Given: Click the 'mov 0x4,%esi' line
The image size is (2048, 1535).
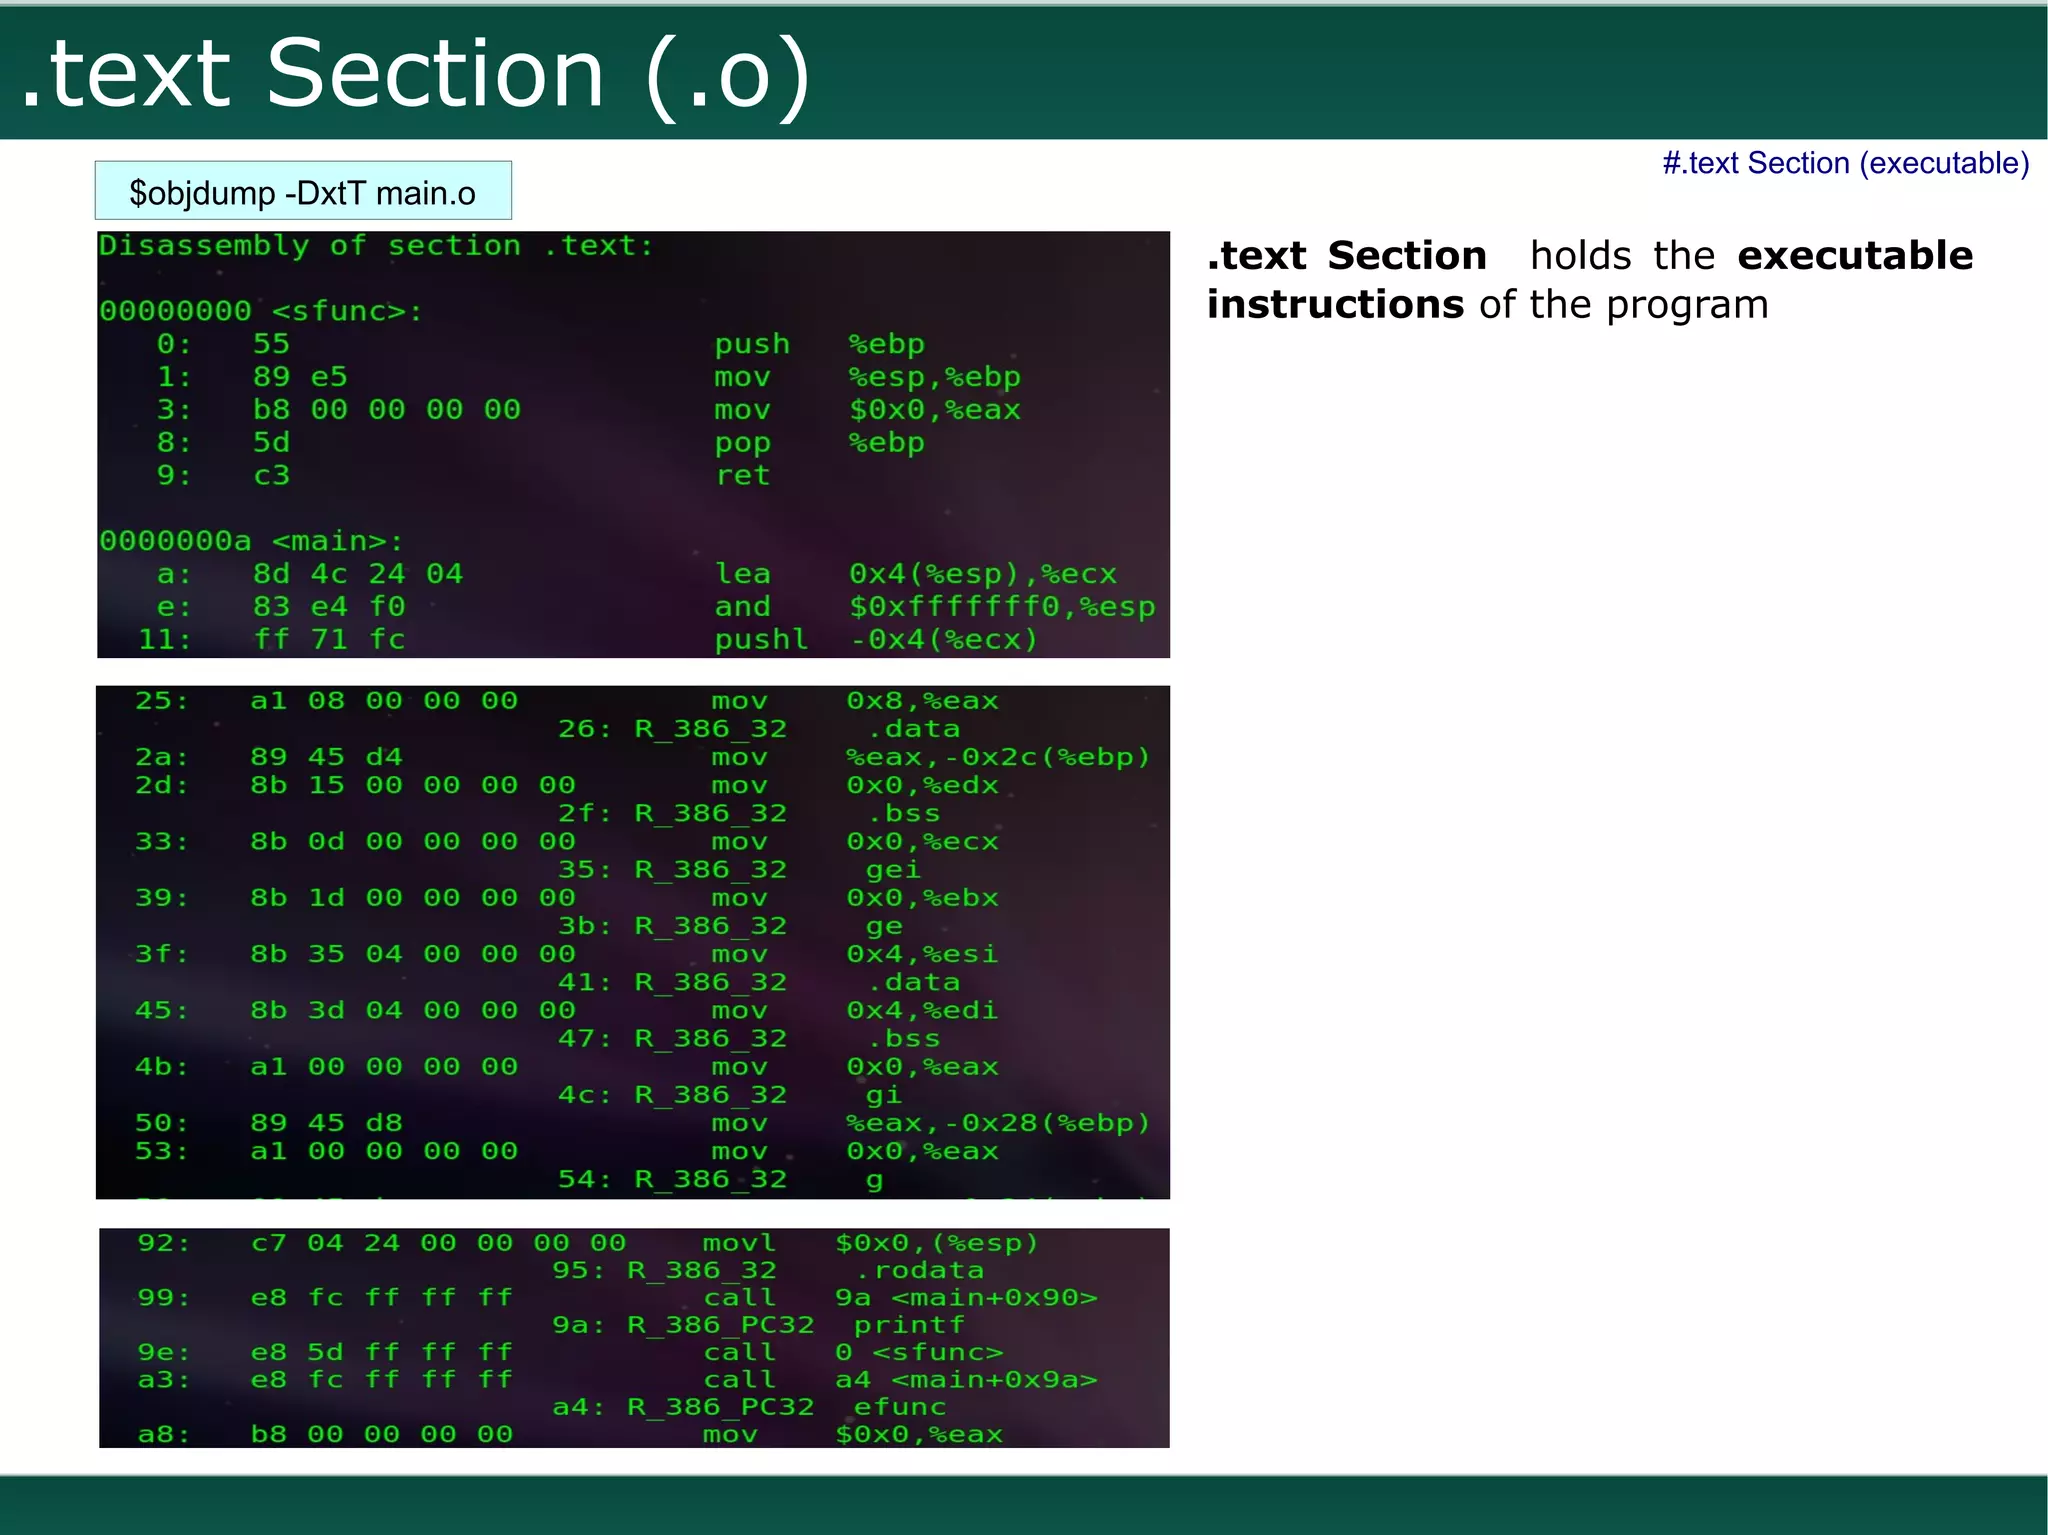Looking at the screenshot, I should [x=566, y=954].
